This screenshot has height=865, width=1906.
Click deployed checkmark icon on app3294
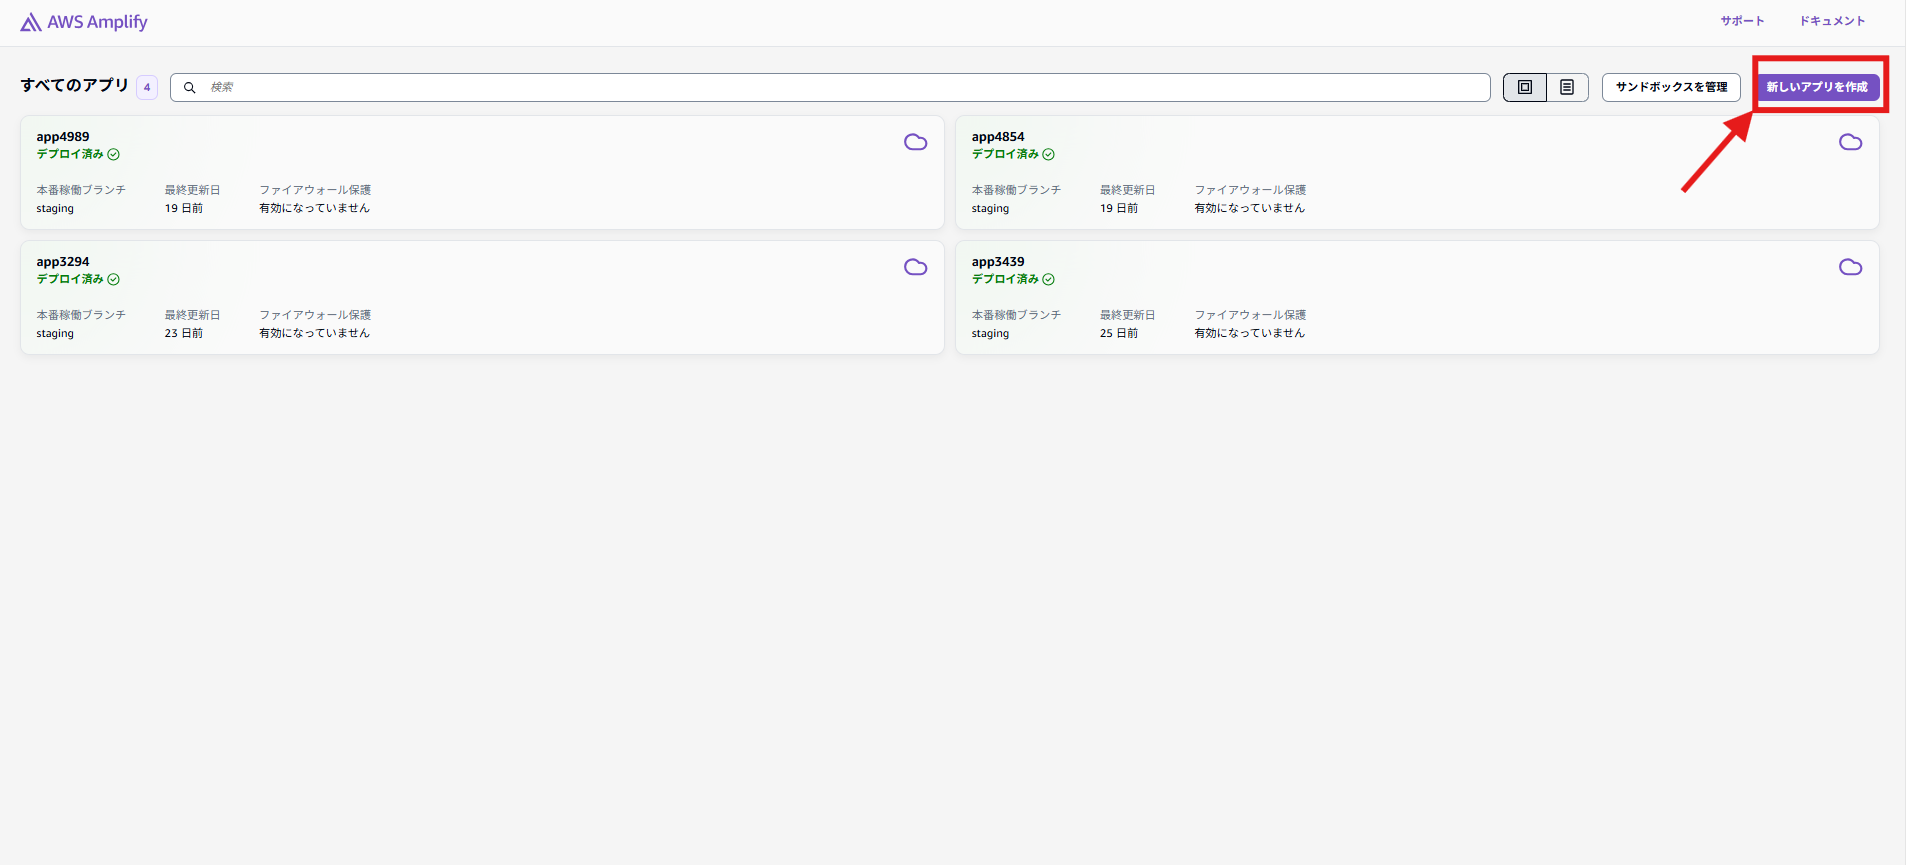point(114,279)
